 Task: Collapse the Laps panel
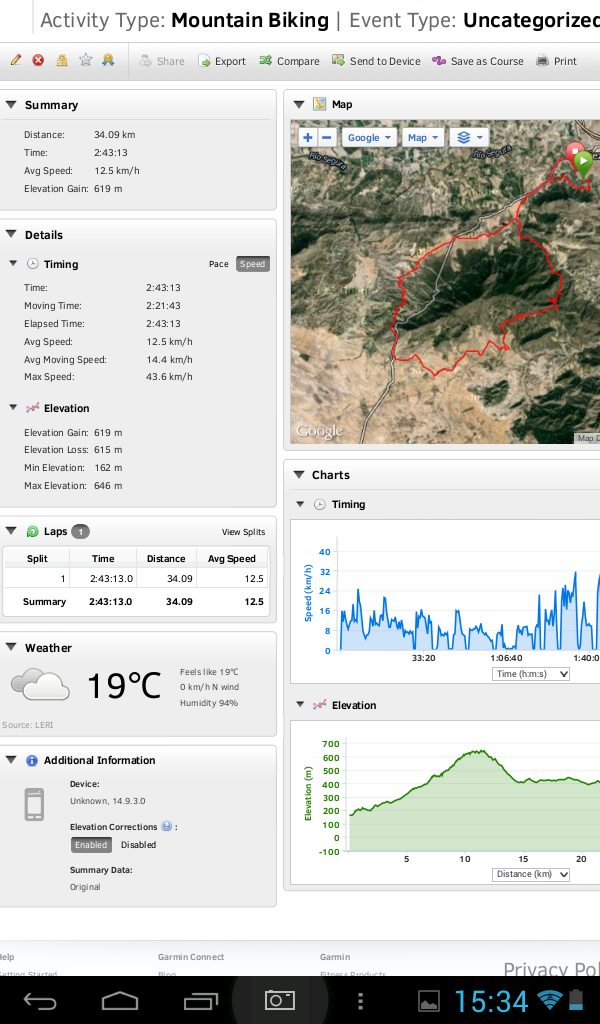[11, 531]
